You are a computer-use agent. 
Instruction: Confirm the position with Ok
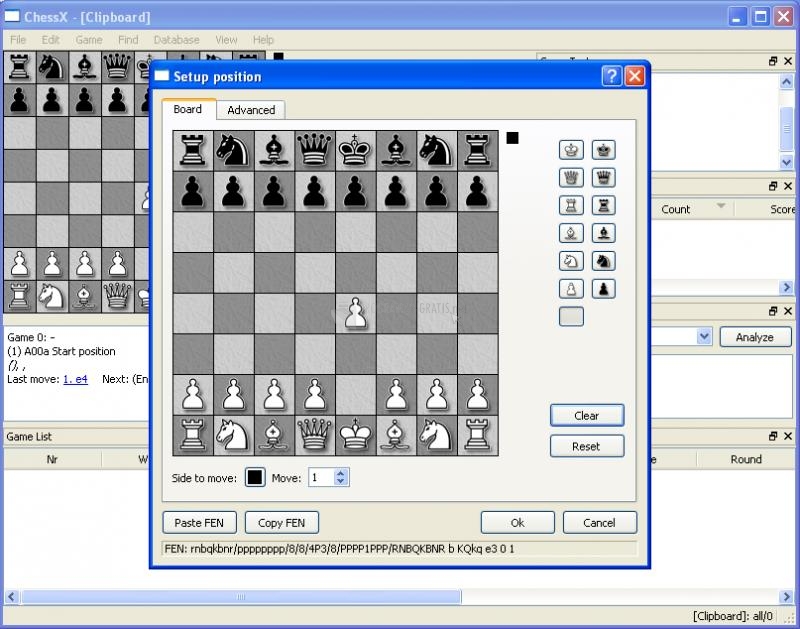[x=517, y=523]
